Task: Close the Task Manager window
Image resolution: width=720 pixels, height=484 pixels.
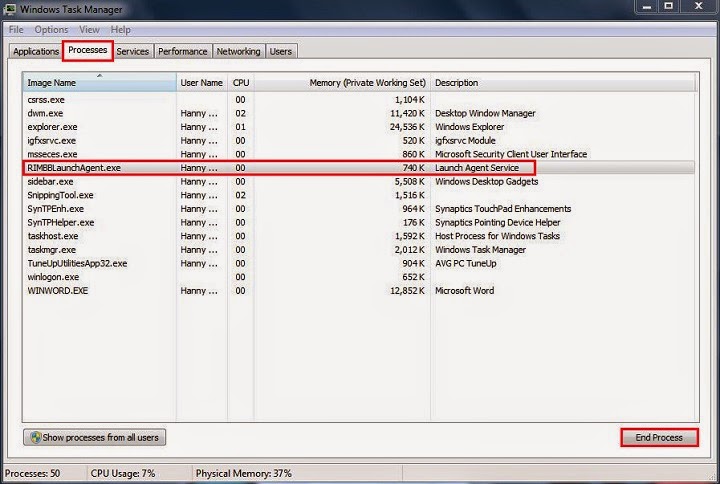Action: 699,6
